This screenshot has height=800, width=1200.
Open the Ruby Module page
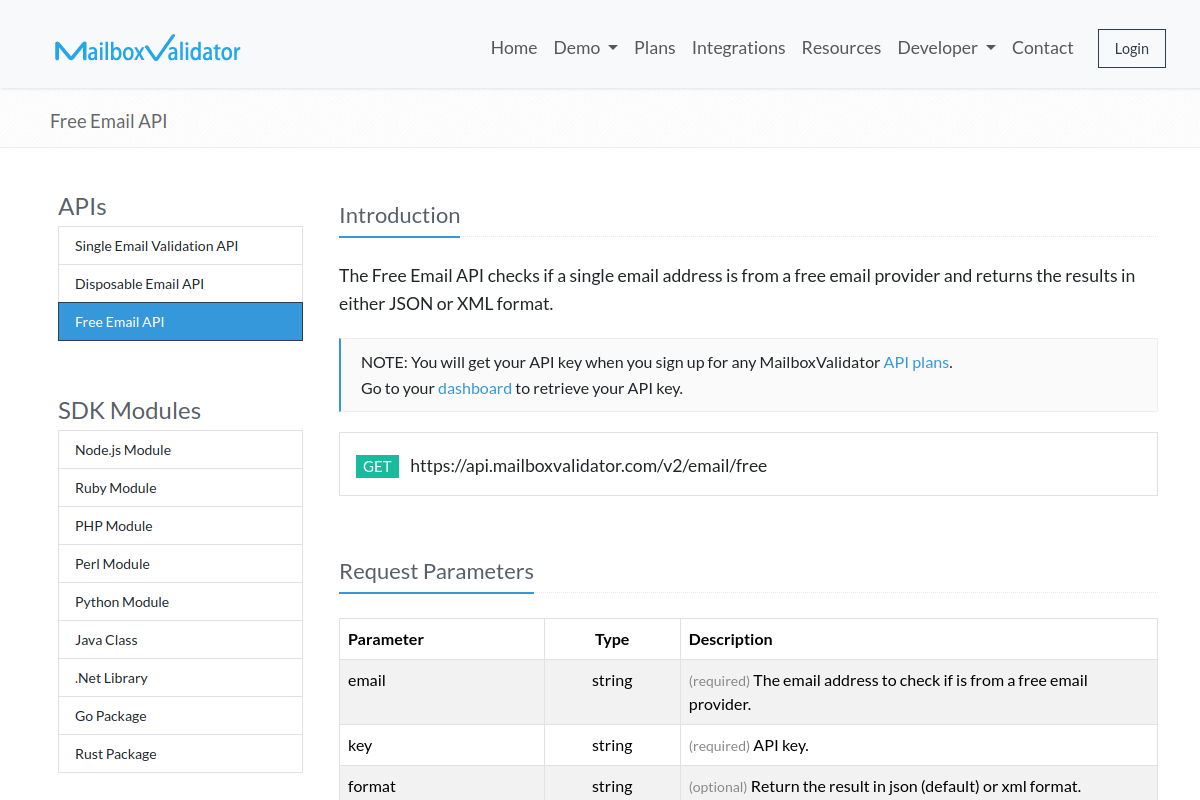pyautogui.click(x=180, y=488)
